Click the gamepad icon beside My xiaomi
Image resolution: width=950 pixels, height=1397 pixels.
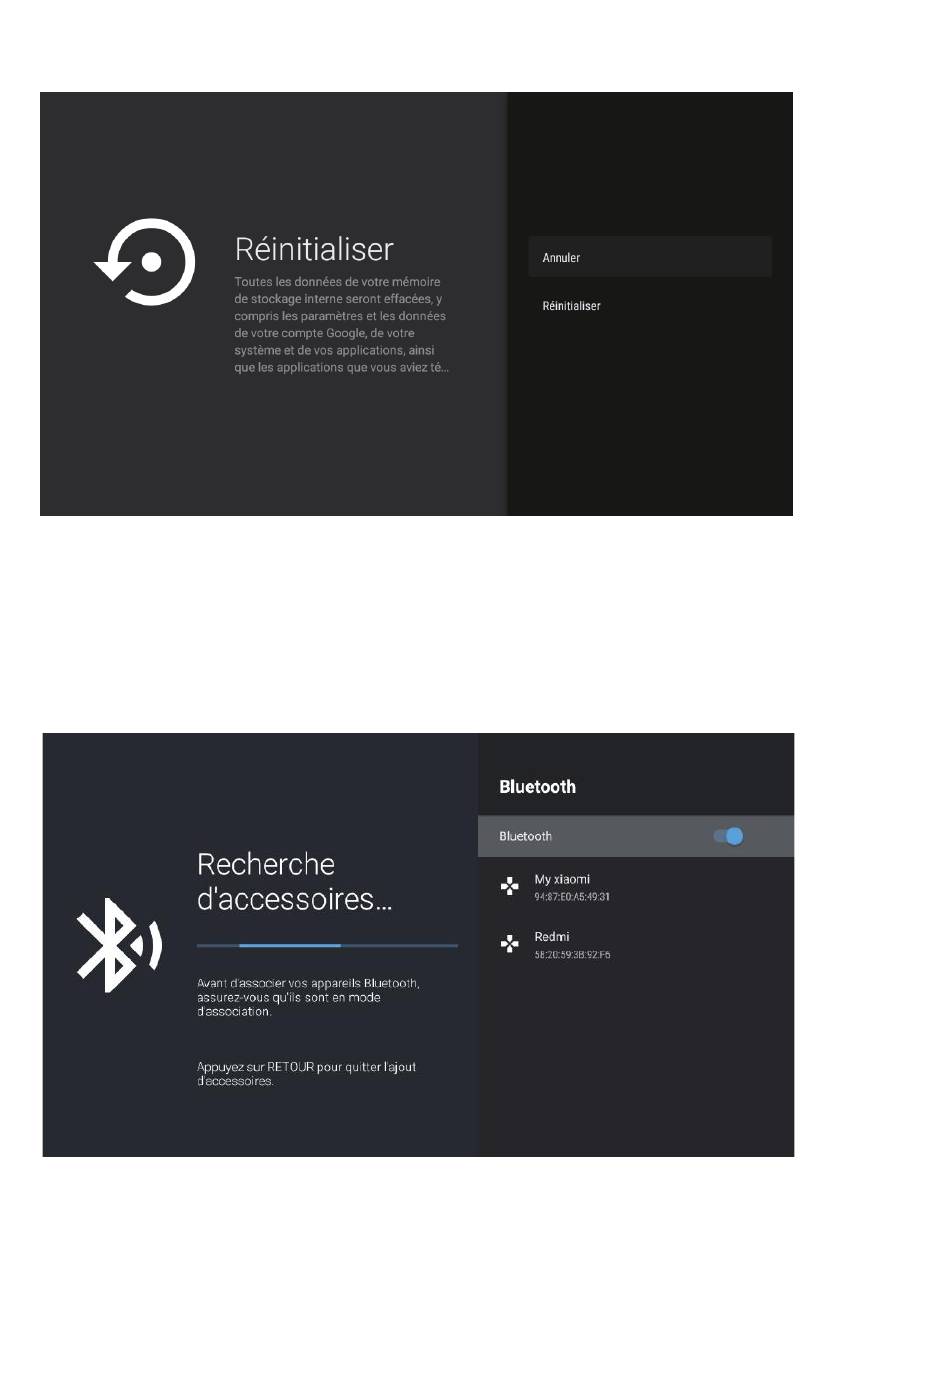pos(509,886)
